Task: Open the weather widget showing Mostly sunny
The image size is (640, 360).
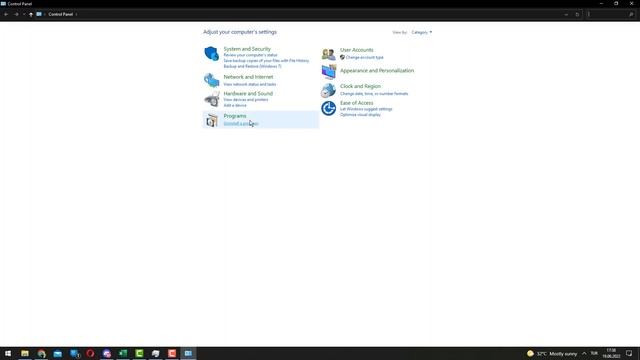Action: tap(552, 354)
